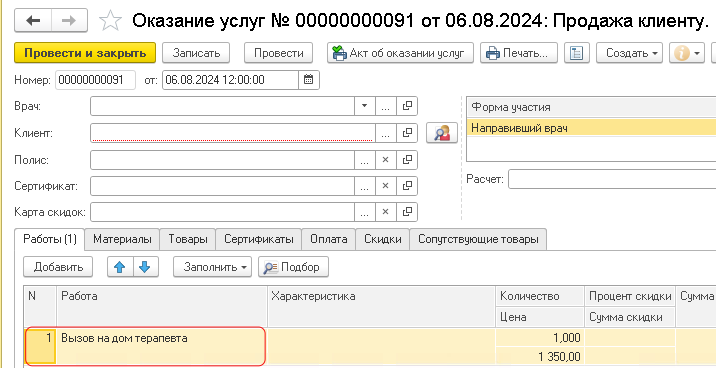
Task: Open the info icon dropdown
Action: pos(687,53)
